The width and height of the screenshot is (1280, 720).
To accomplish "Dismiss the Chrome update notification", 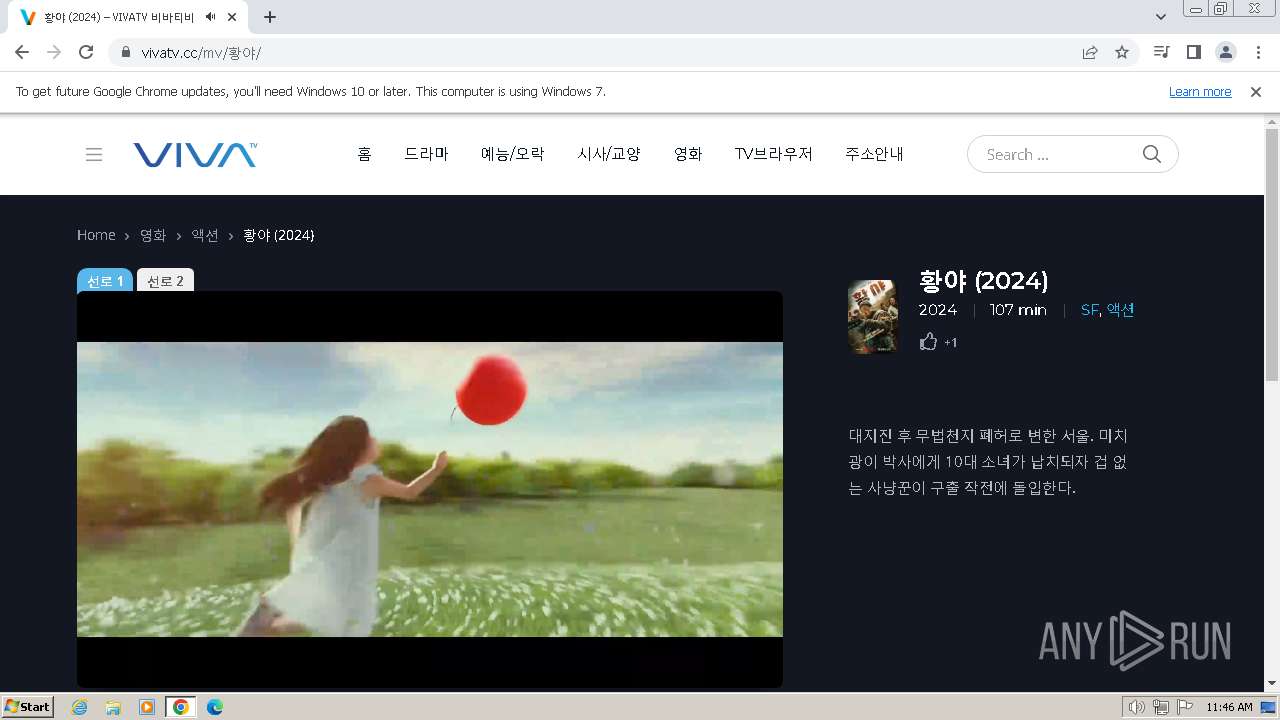I will 1256,91.
